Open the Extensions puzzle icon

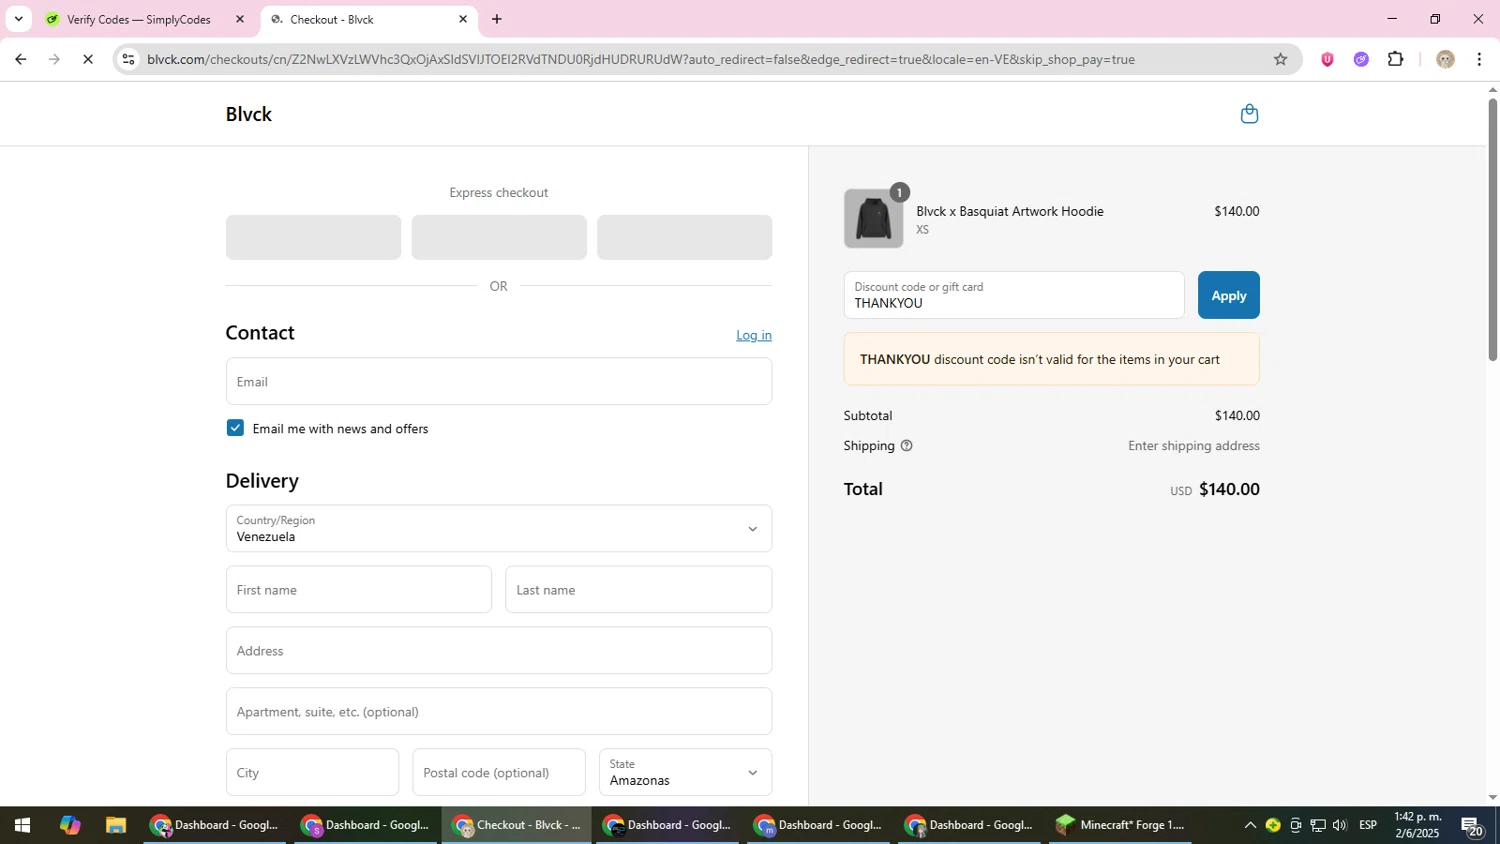[1396, 59]
